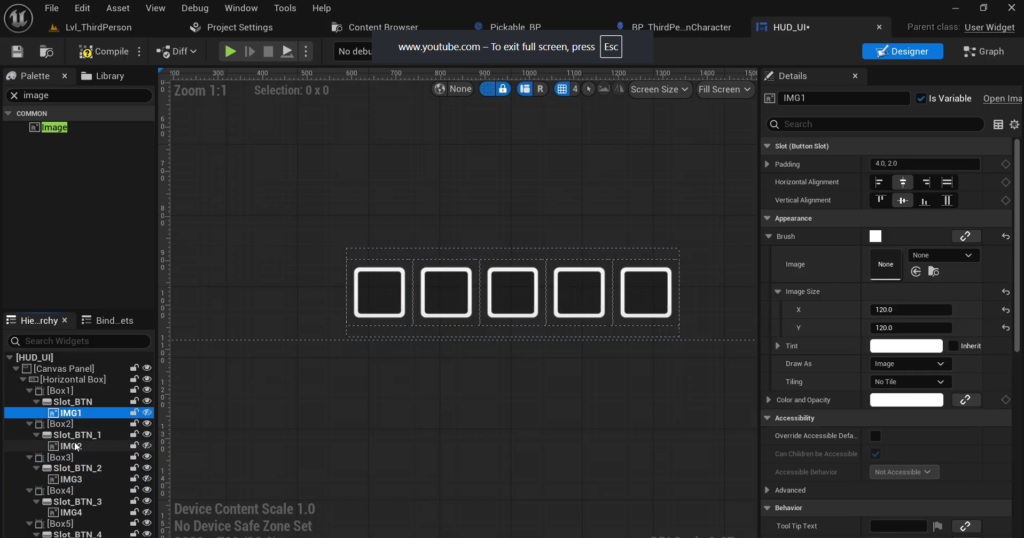Open the Image asset None dropdown
Screen dimensions: 1024x538
[942, 255]
